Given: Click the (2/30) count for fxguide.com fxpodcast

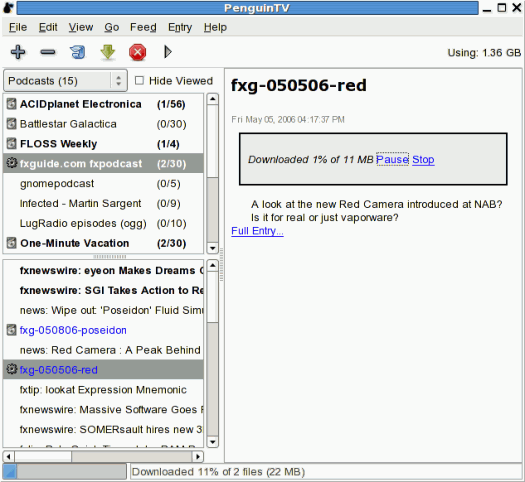Looking at the screenshot, I should 171,164.
